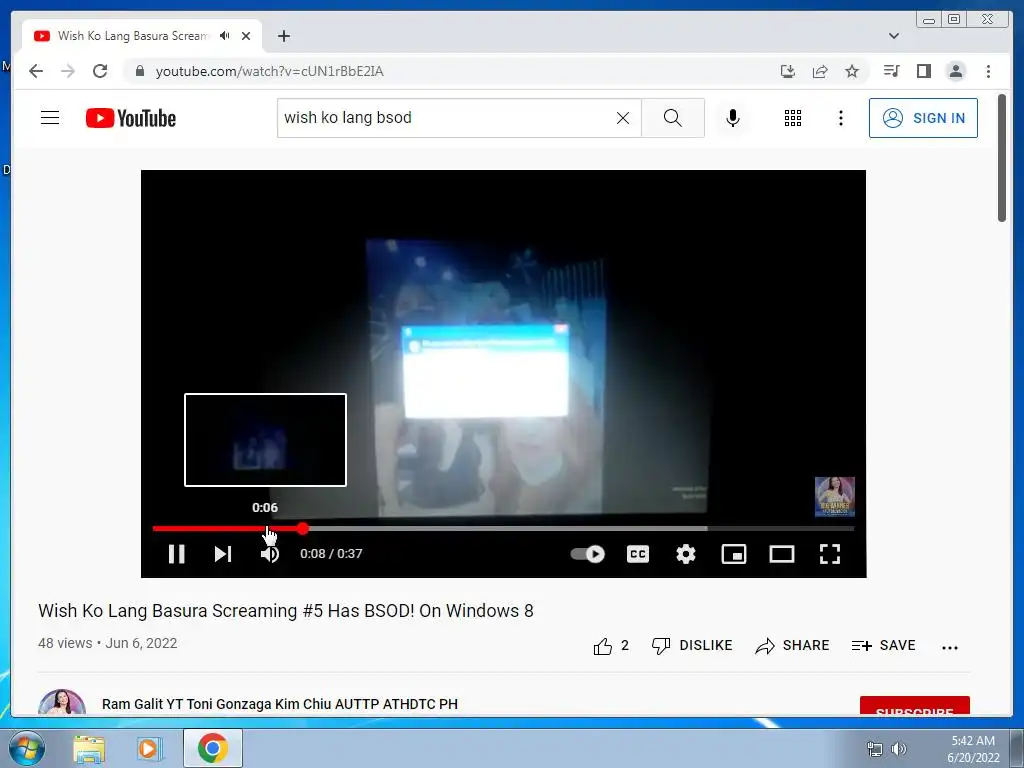Reload the current page
This screenshot has width=1024, height=768.
[100, 71]
